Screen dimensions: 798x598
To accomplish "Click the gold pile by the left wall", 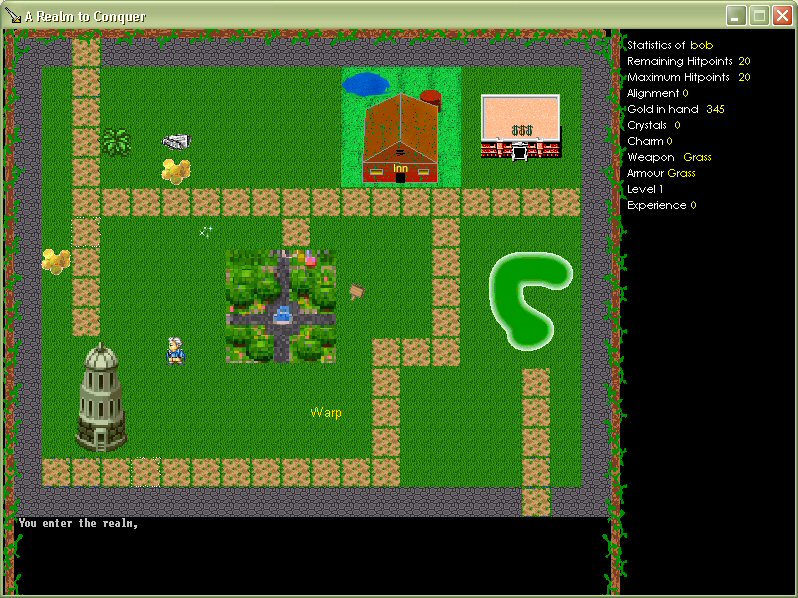I will (55, 261).
